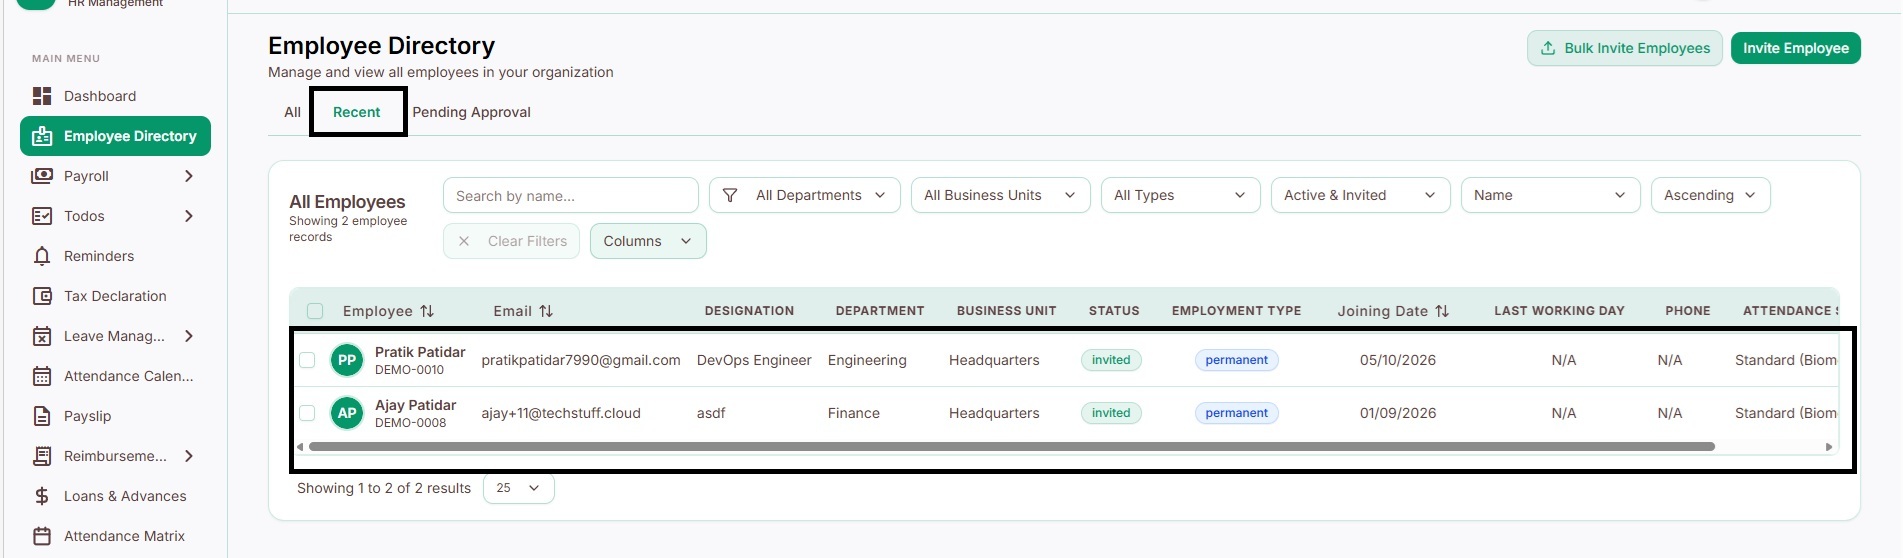Click the permanent badge for Ajay Patidar
The width and height of the screenshot is (1903, 558).
tap(1237, 413)
